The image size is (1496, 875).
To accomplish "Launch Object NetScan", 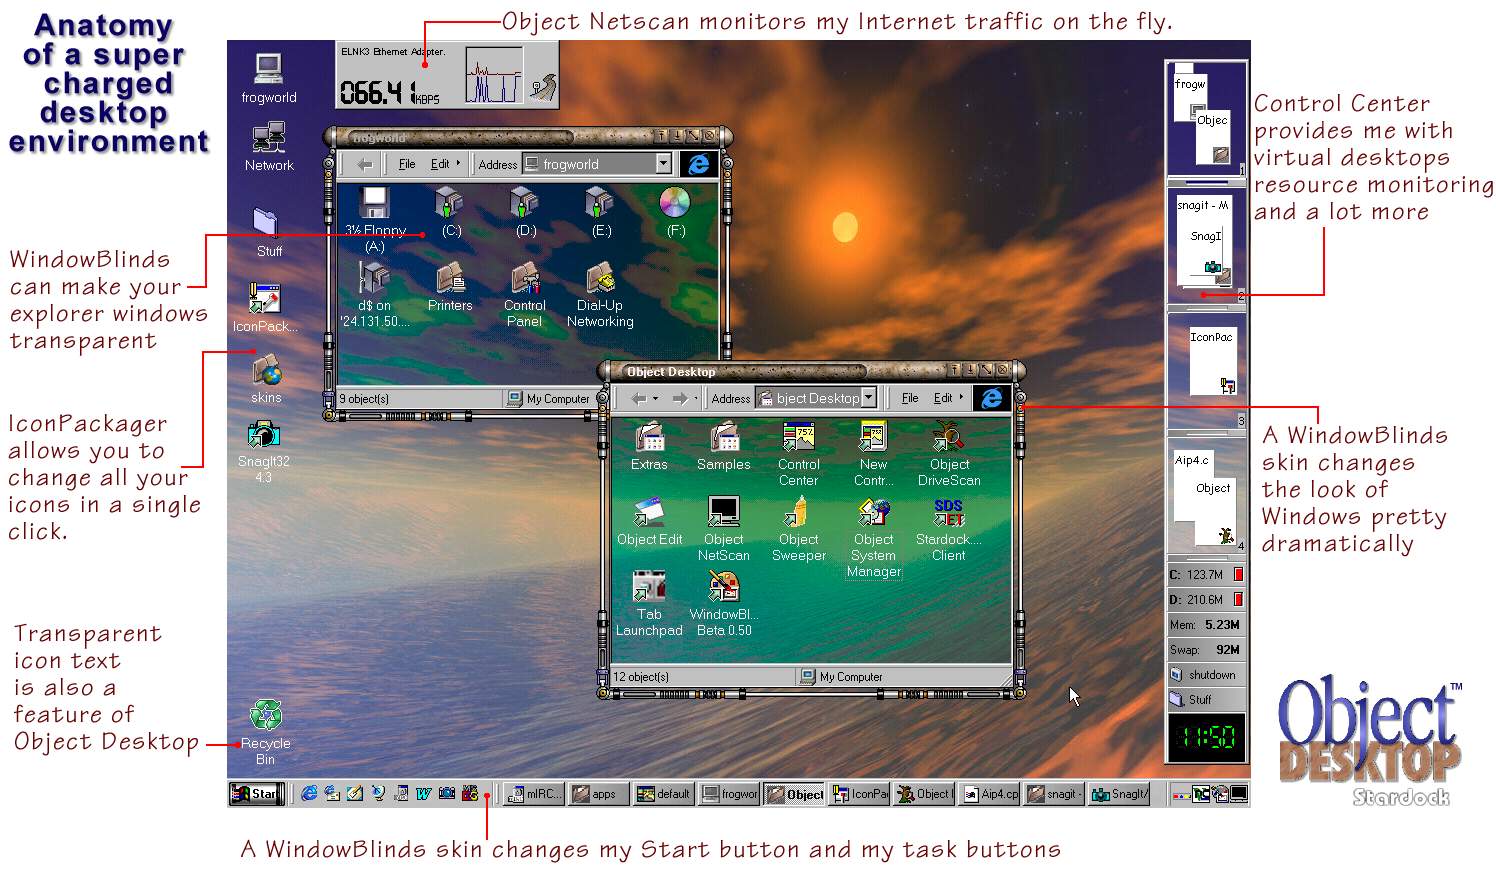I will 724,529.
